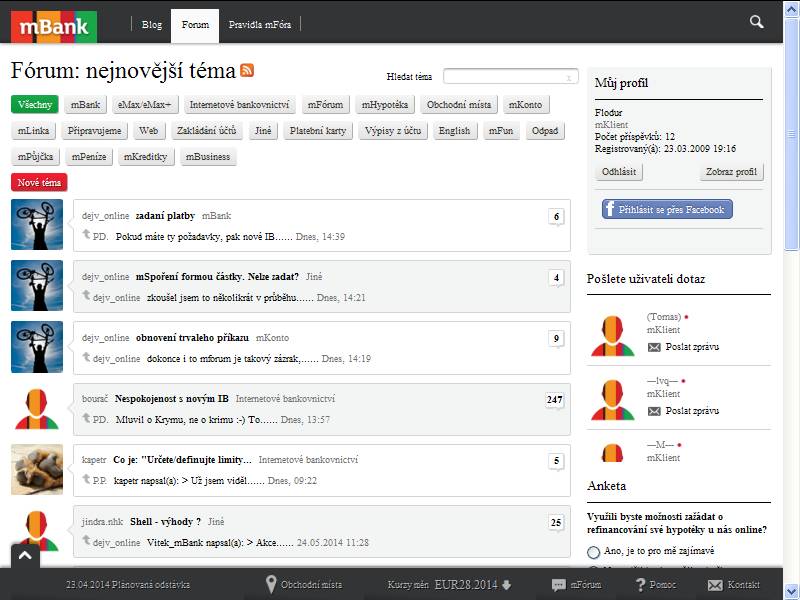Open —lvq— user avatar in sidebar
Image resolution: width=800 pixels, height=600 pixels.
tap(612, 399)
